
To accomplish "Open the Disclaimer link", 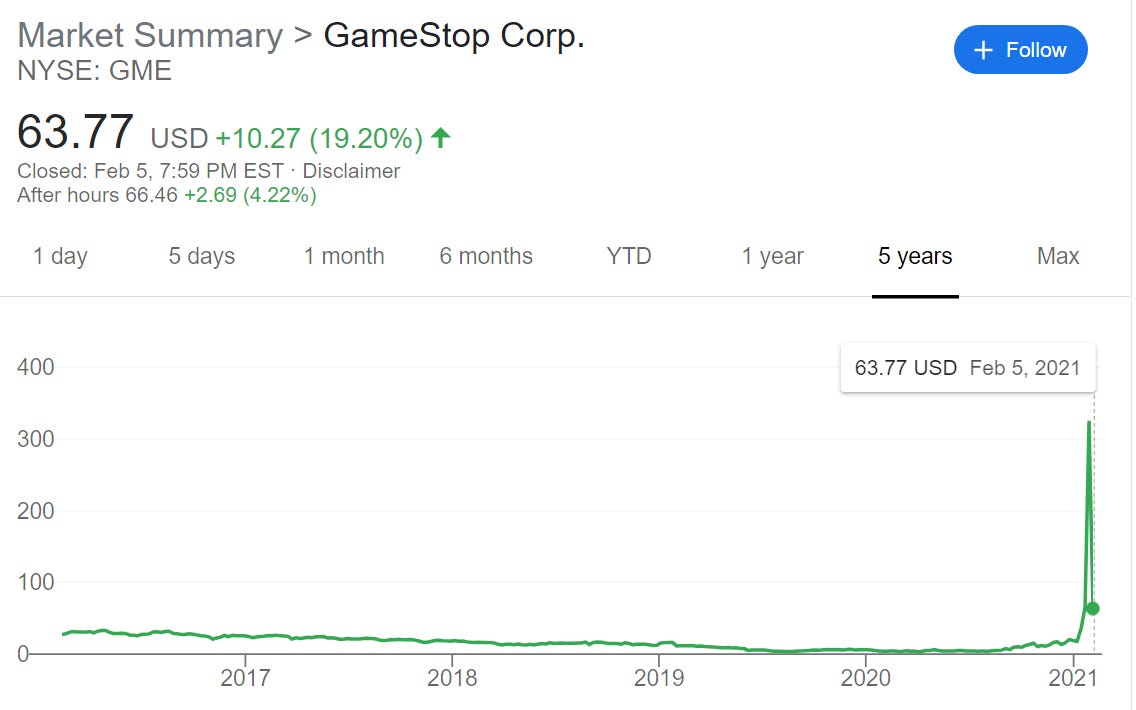I will click(x=351, y=171).
